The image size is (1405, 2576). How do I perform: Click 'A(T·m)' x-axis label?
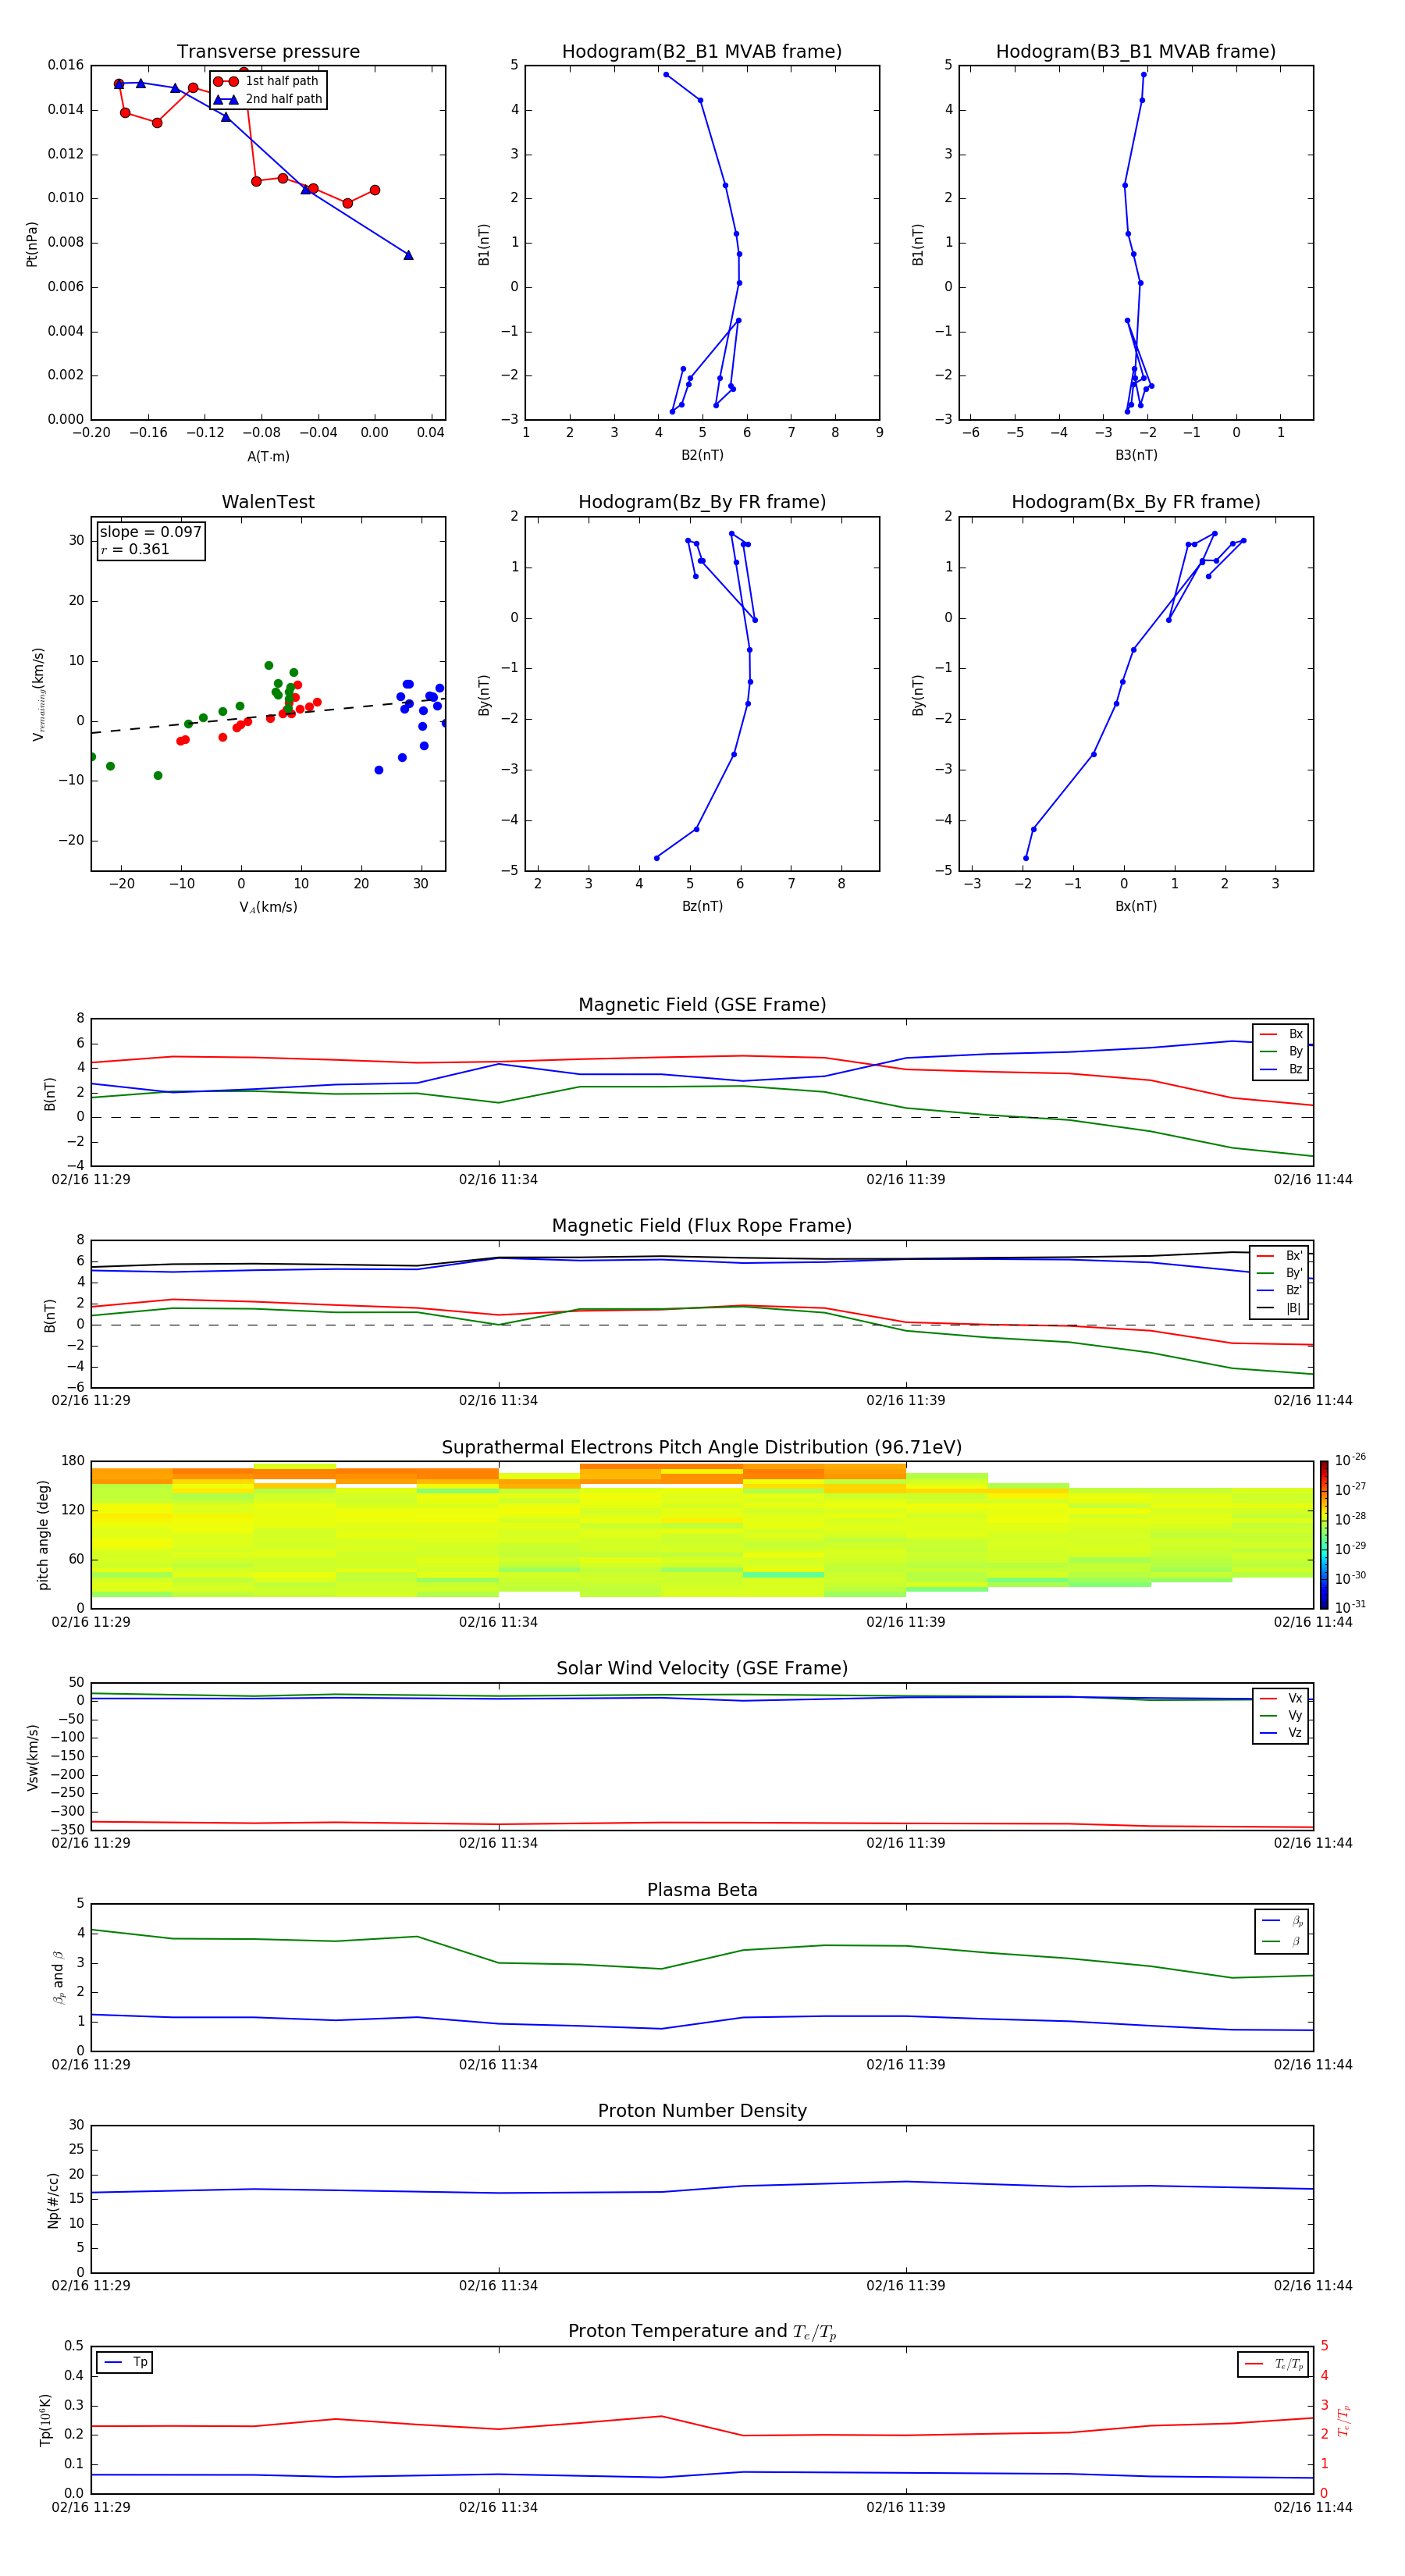268,457
